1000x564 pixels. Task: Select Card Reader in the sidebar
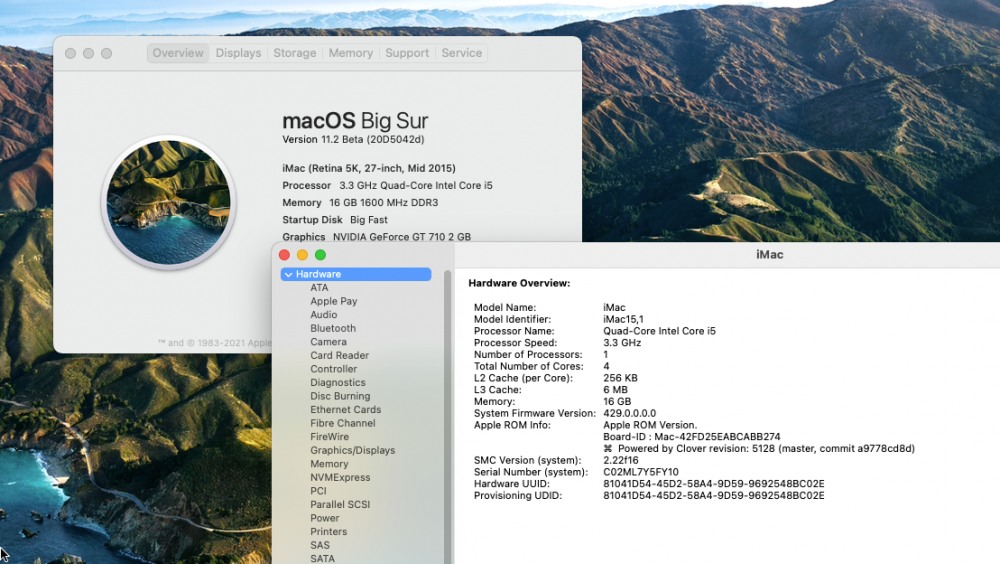click(339, 355)
